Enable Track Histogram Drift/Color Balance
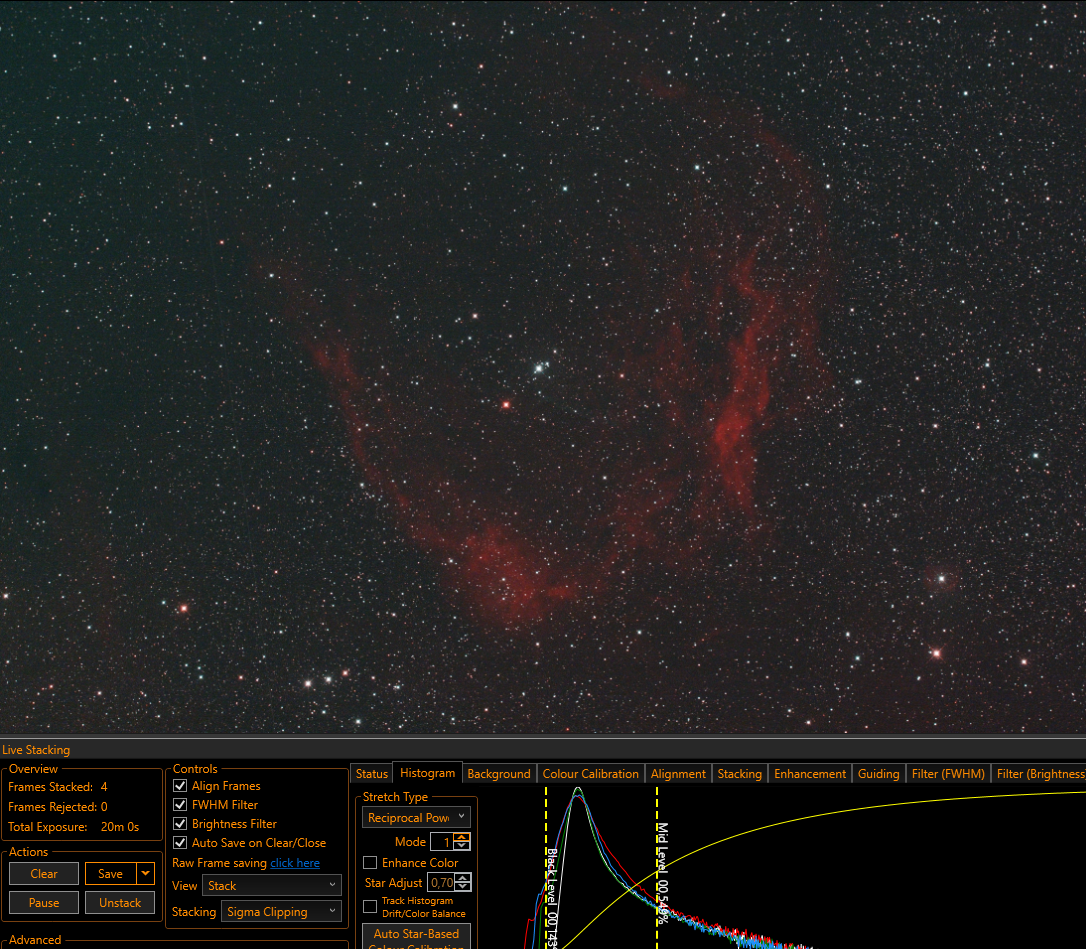This screenshot has width=1086, height=949. point(371,907)
